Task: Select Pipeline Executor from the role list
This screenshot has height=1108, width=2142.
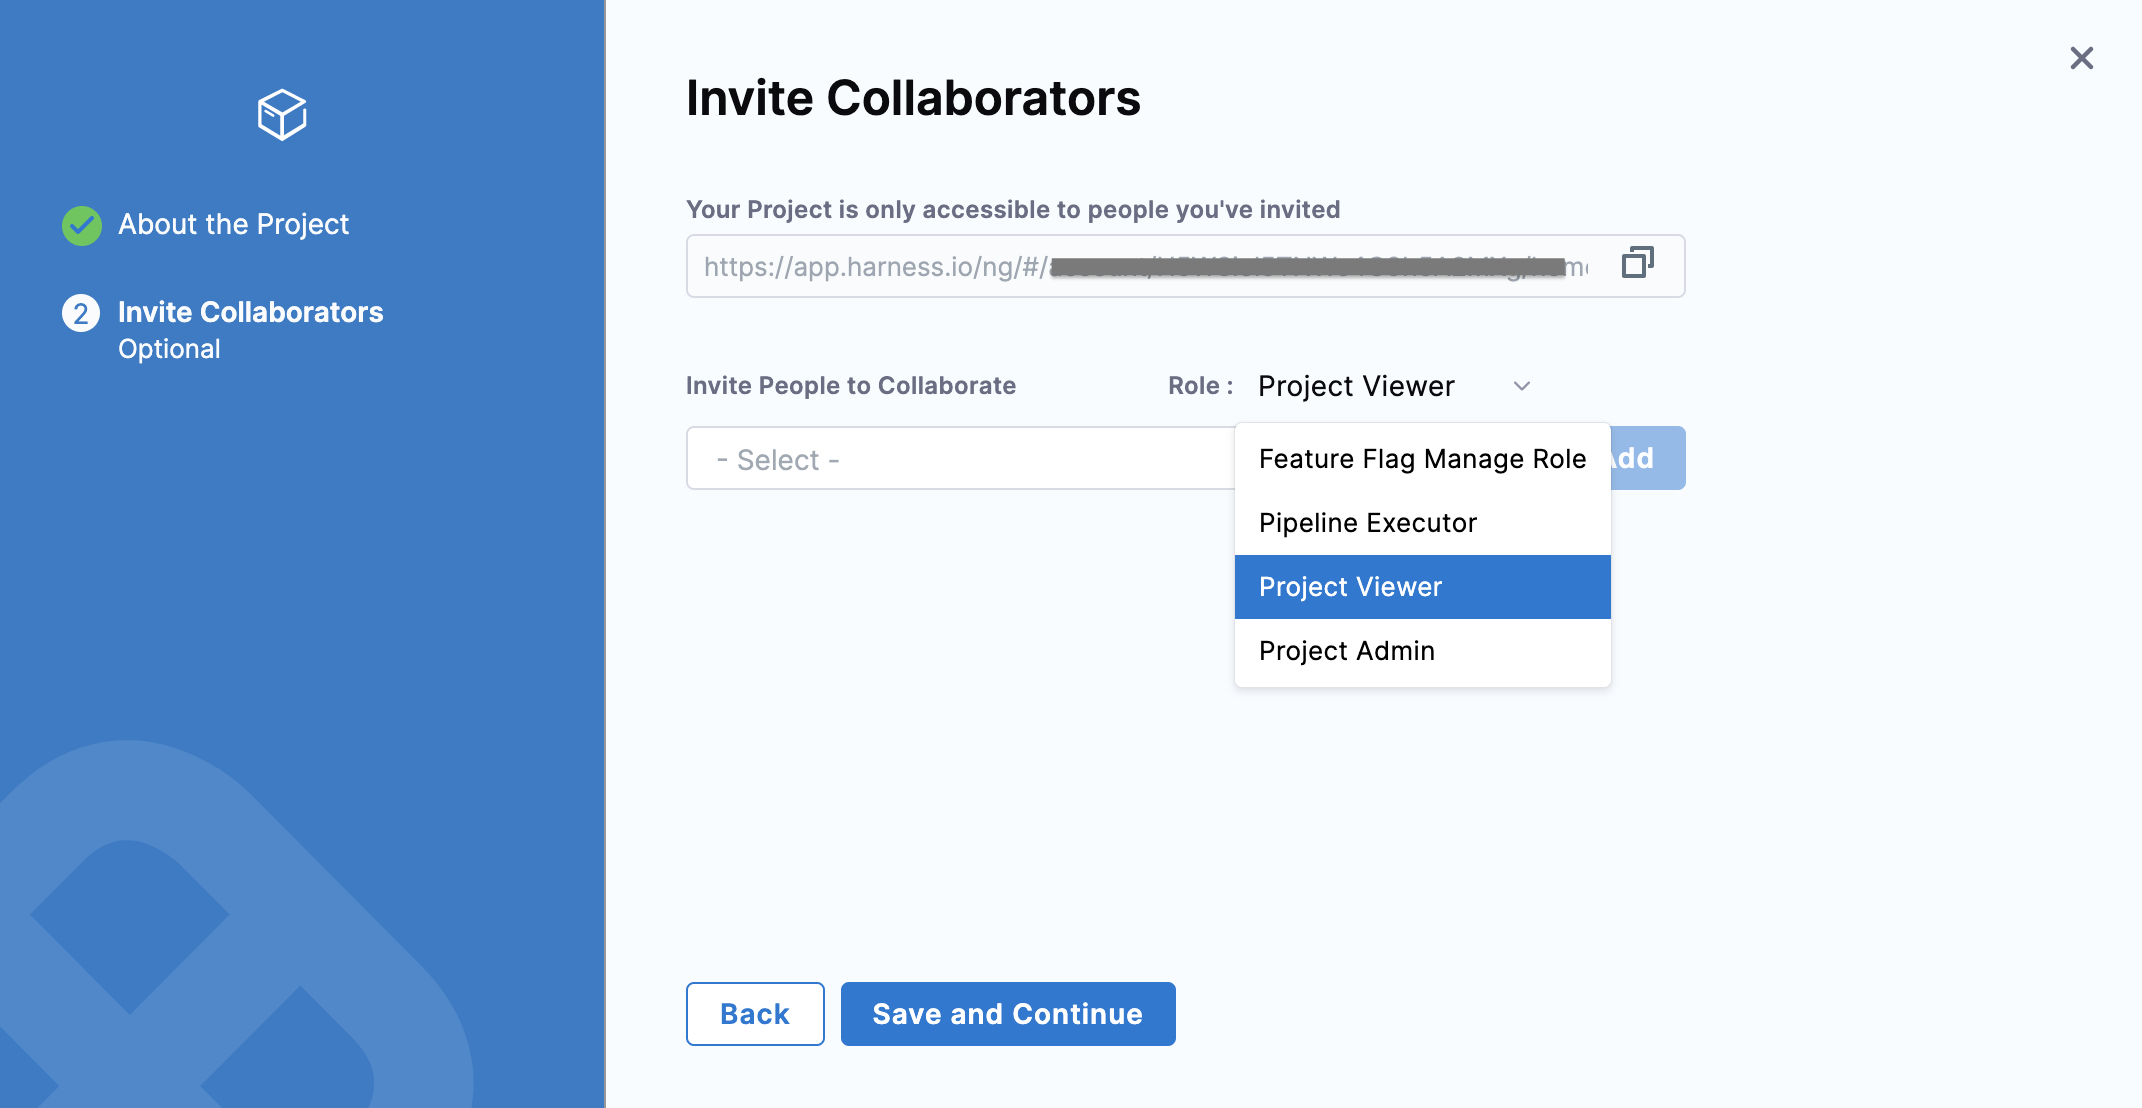Action: click(x=1368, y=523)
